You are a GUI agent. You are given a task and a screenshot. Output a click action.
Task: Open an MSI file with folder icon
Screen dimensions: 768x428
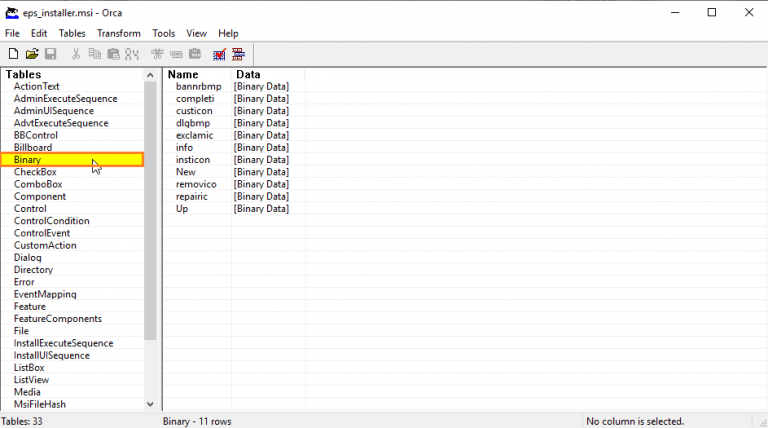32,54
